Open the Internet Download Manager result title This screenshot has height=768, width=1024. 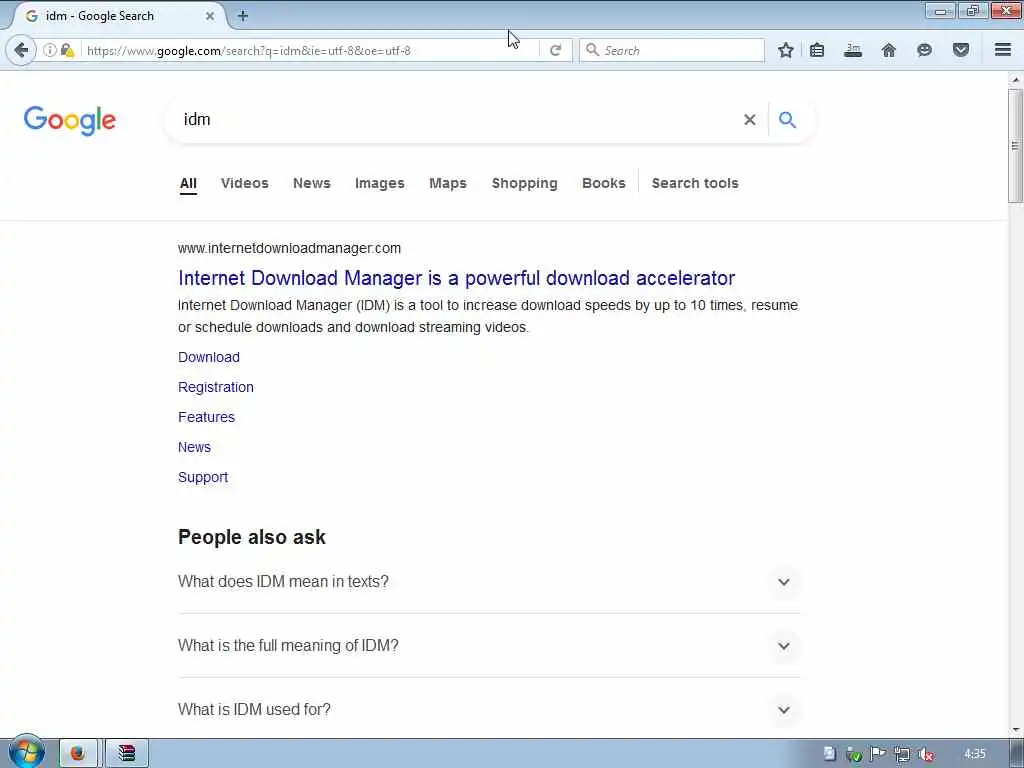point(456,278)
